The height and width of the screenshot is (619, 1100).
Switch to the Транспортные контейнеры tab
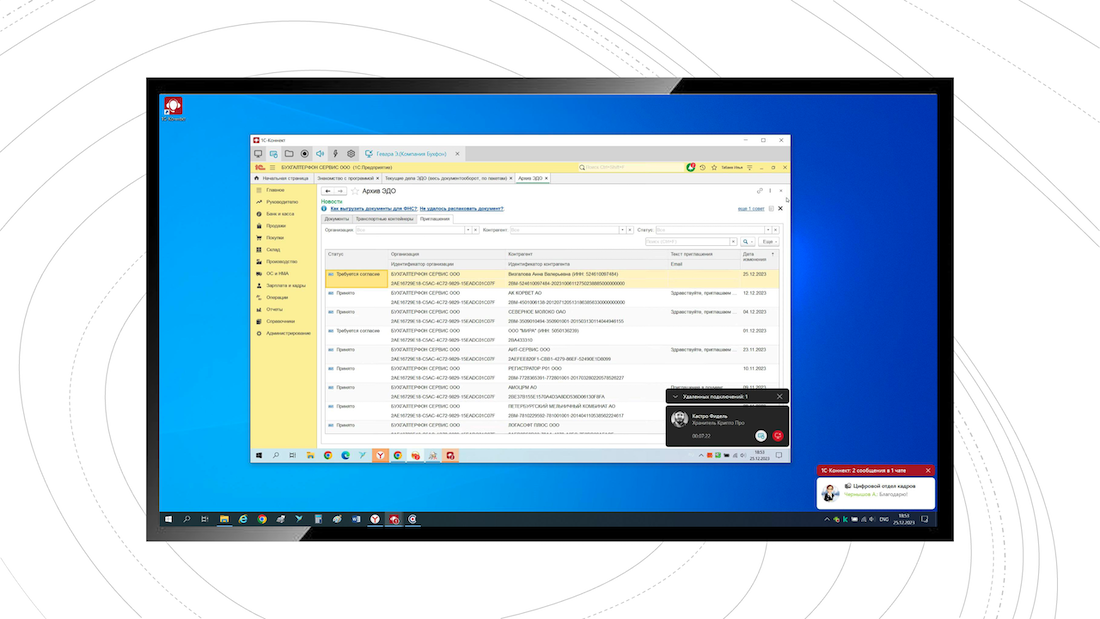pos(384,218)
